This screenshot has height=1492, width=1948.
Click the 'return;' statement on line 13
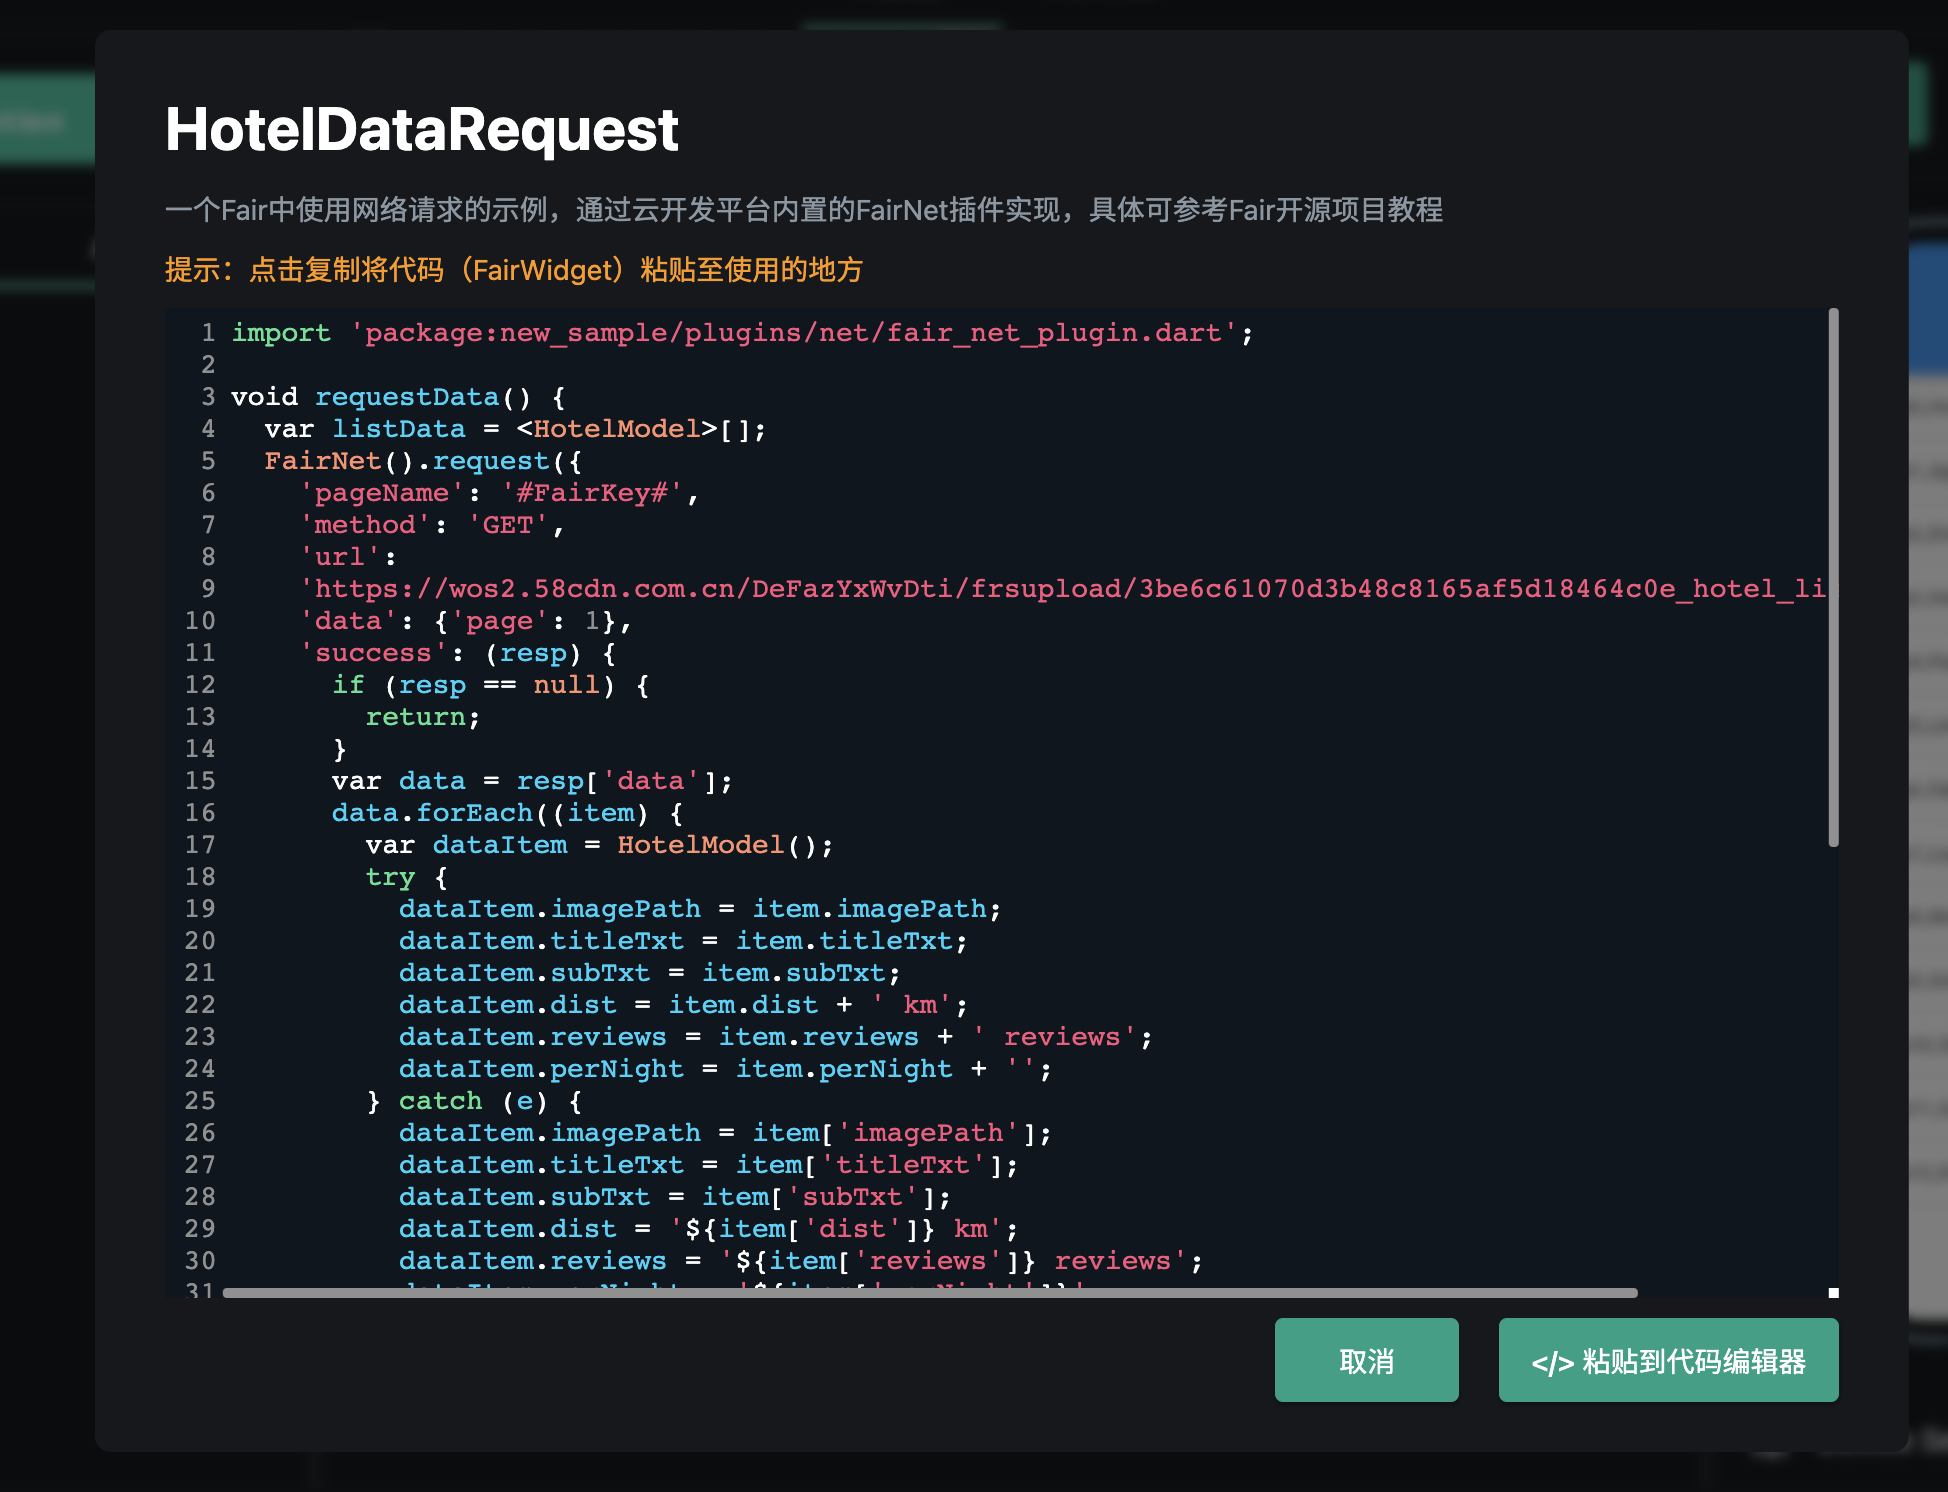point(421,717)
